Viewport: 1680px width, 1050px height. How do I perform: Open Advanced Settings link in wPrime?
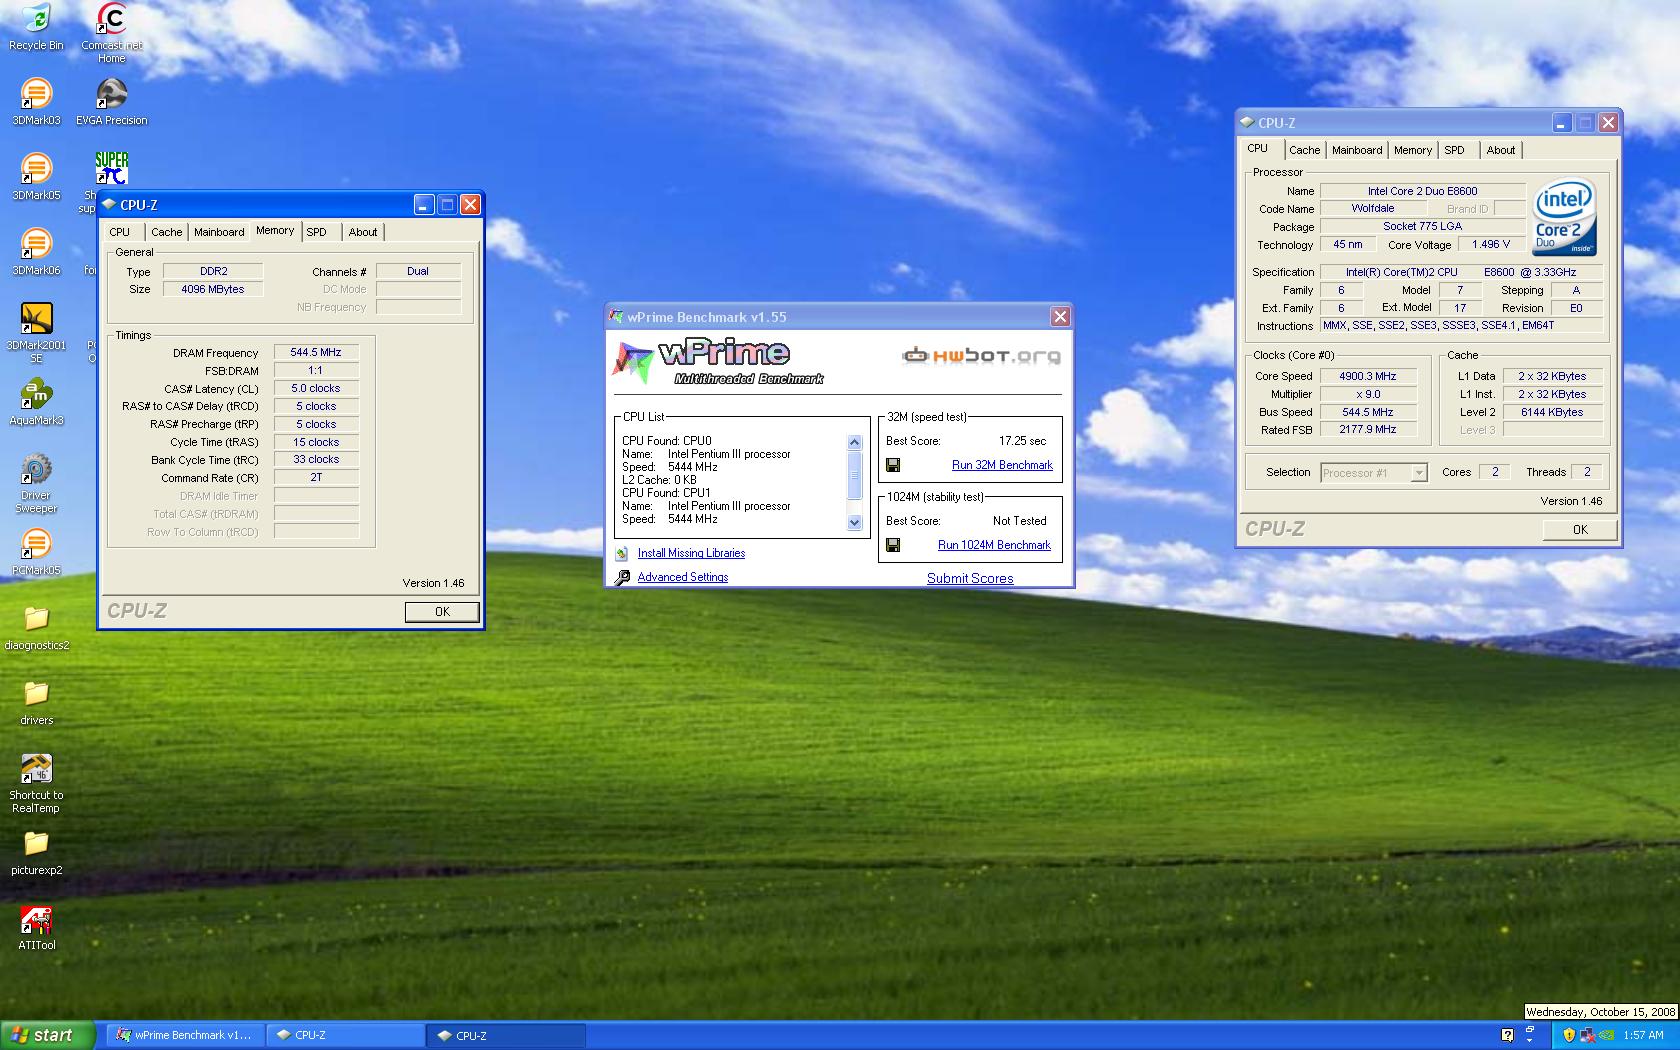683,577
